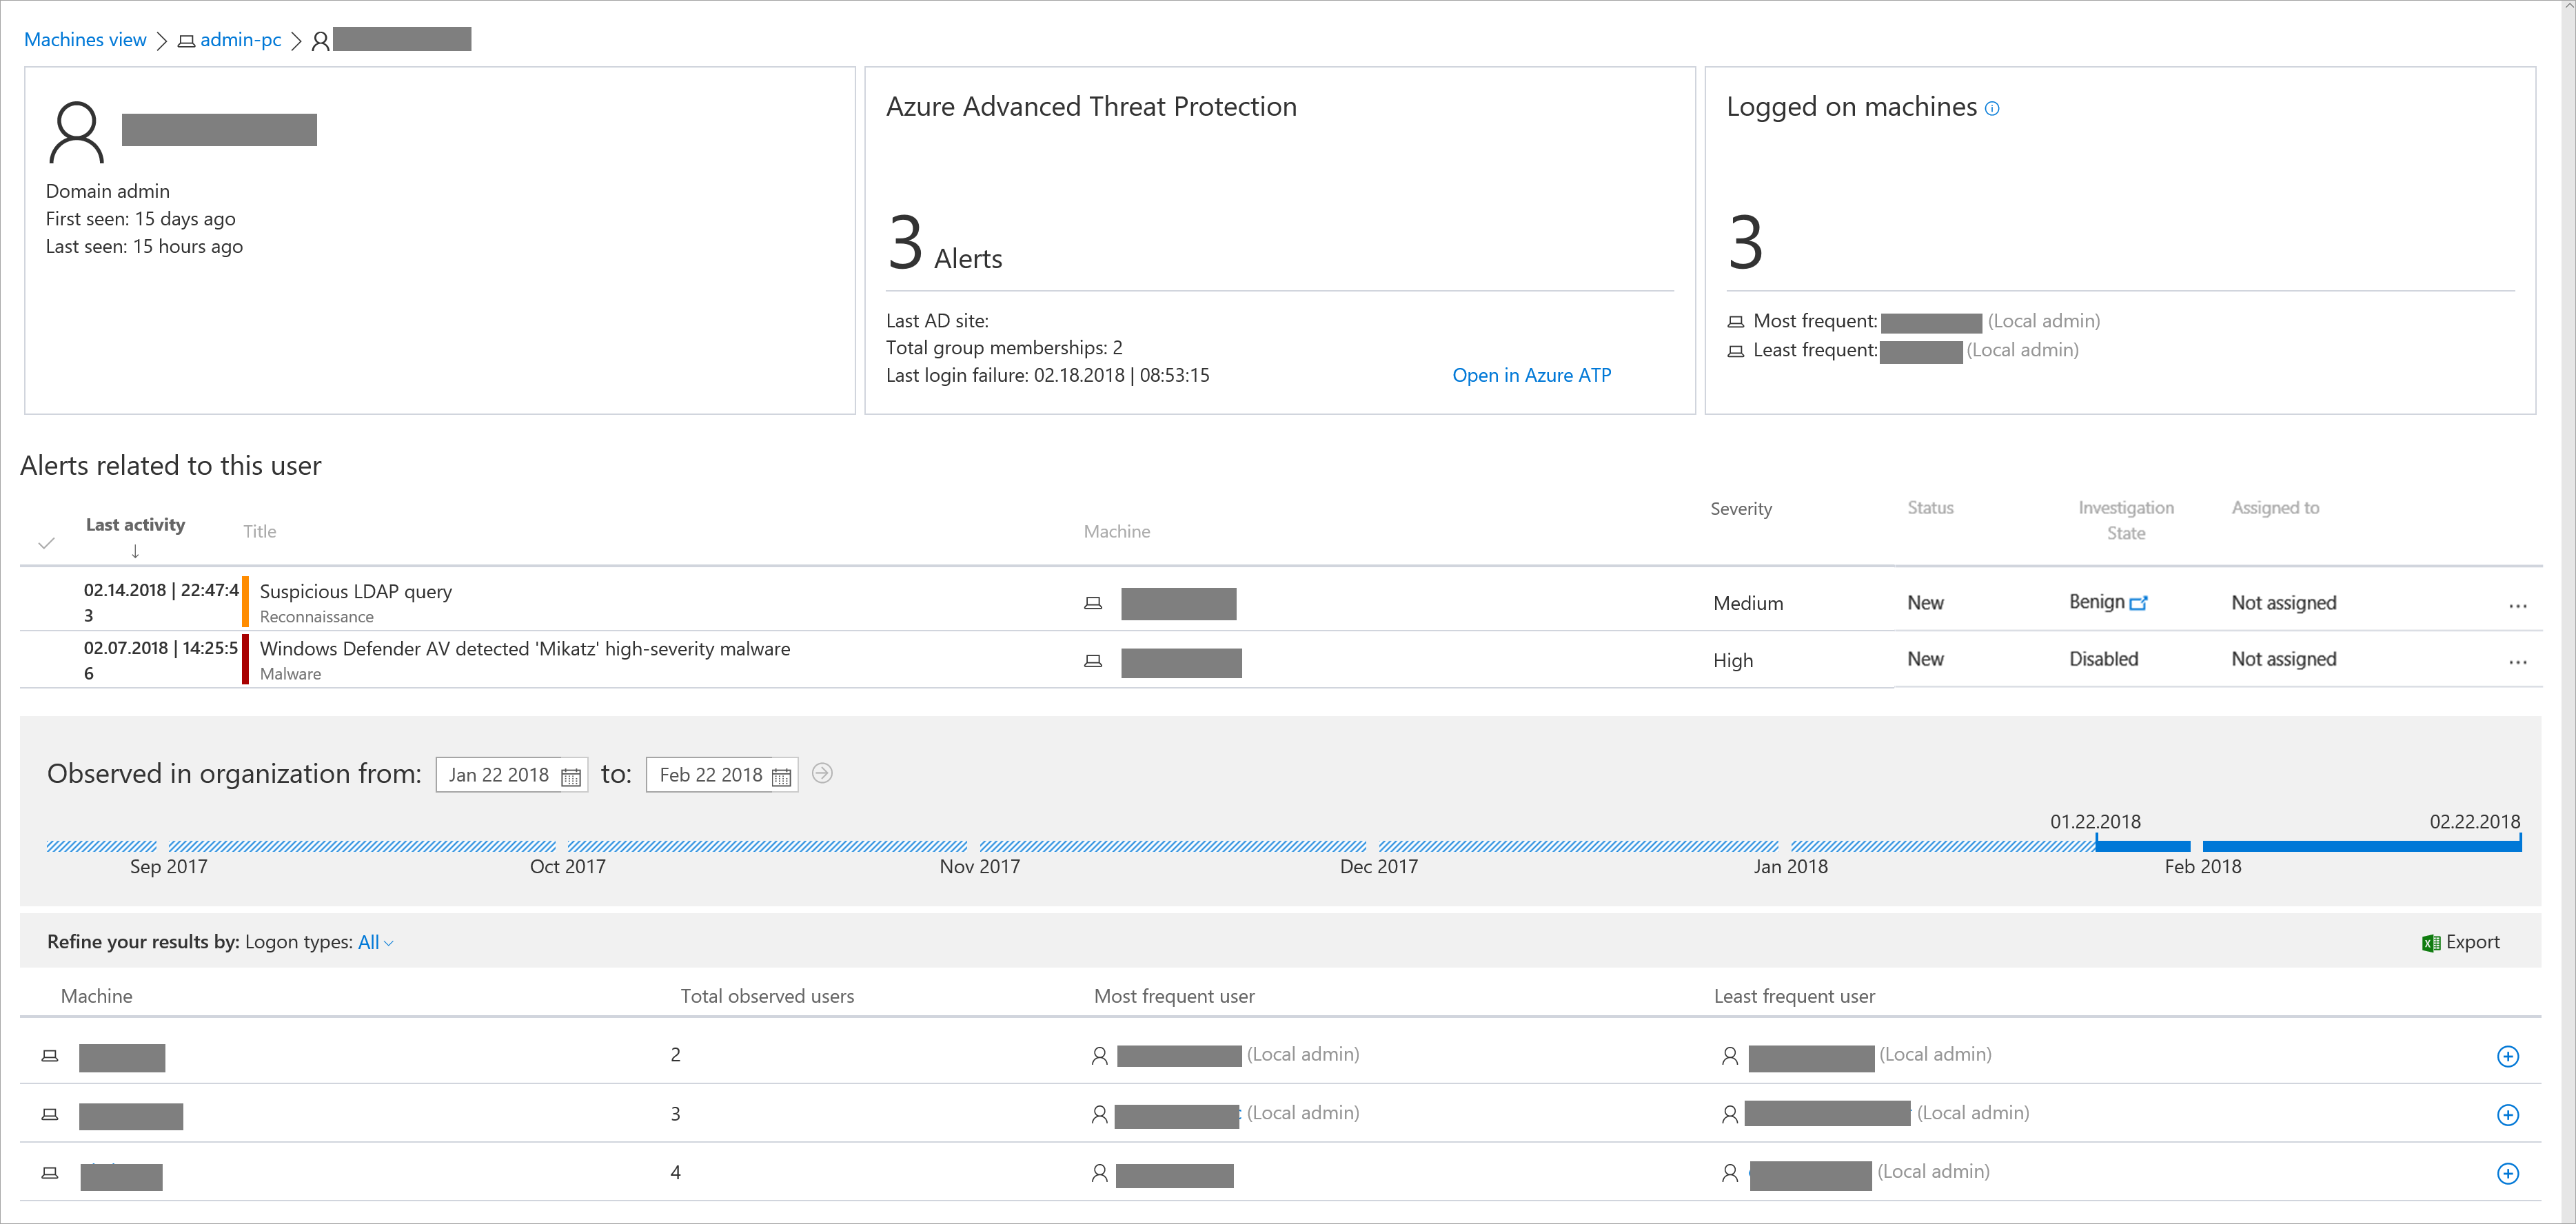Open Benign investigation external link icon
This screenshot has height=1224, width=2576.
click(x=2138, y=603)
